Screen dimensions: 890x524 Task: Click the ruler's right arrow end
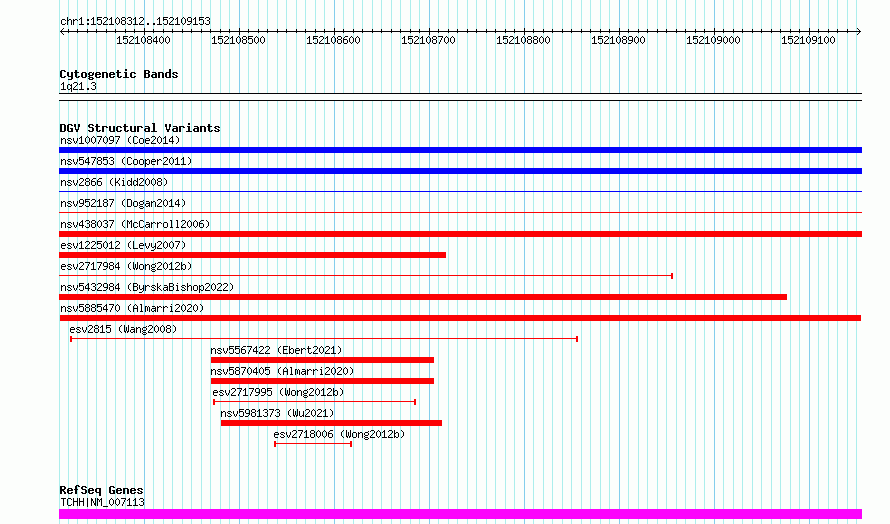pos(859,32)
